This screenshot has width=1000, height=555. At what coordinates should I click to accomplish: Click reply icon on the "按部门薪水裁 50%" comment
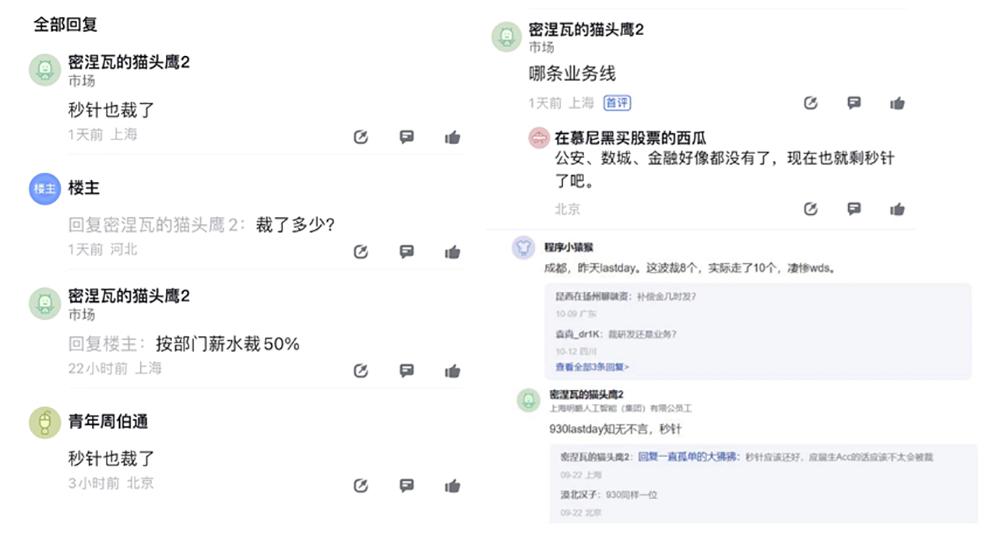pos(406,370)
